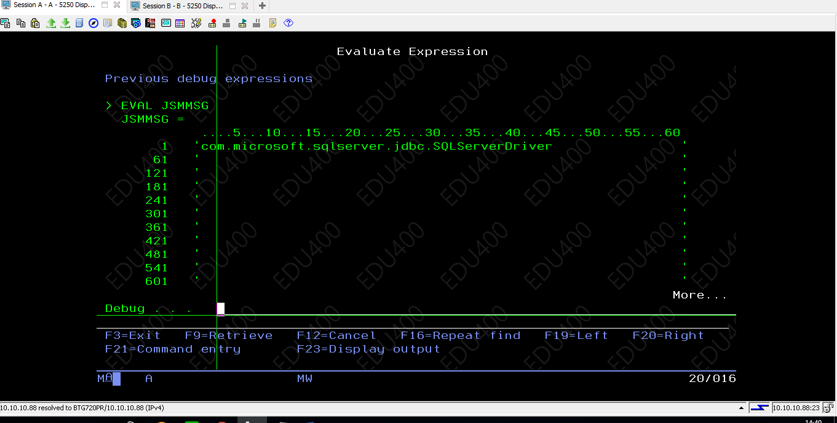Click the Paste clipboard icon in toolbar
This screenshot has width=837, height=423.
pyautogui.click(x=35, y=23)
